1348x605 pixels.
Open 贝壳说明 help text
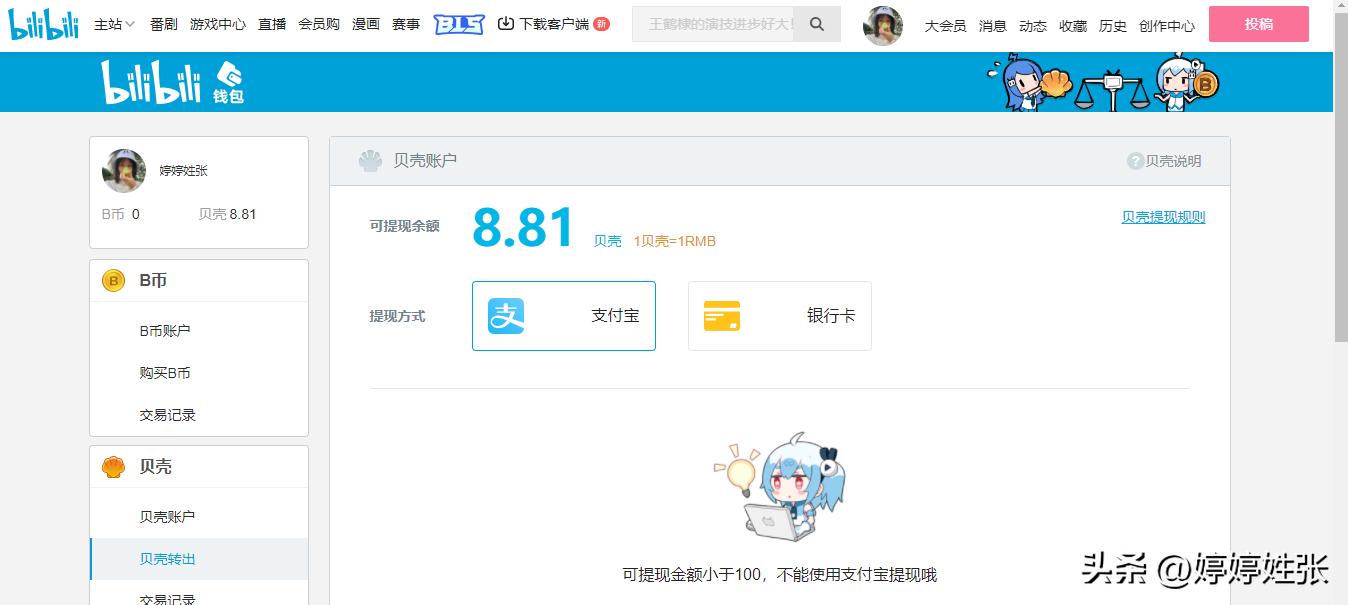[1173, 161]
